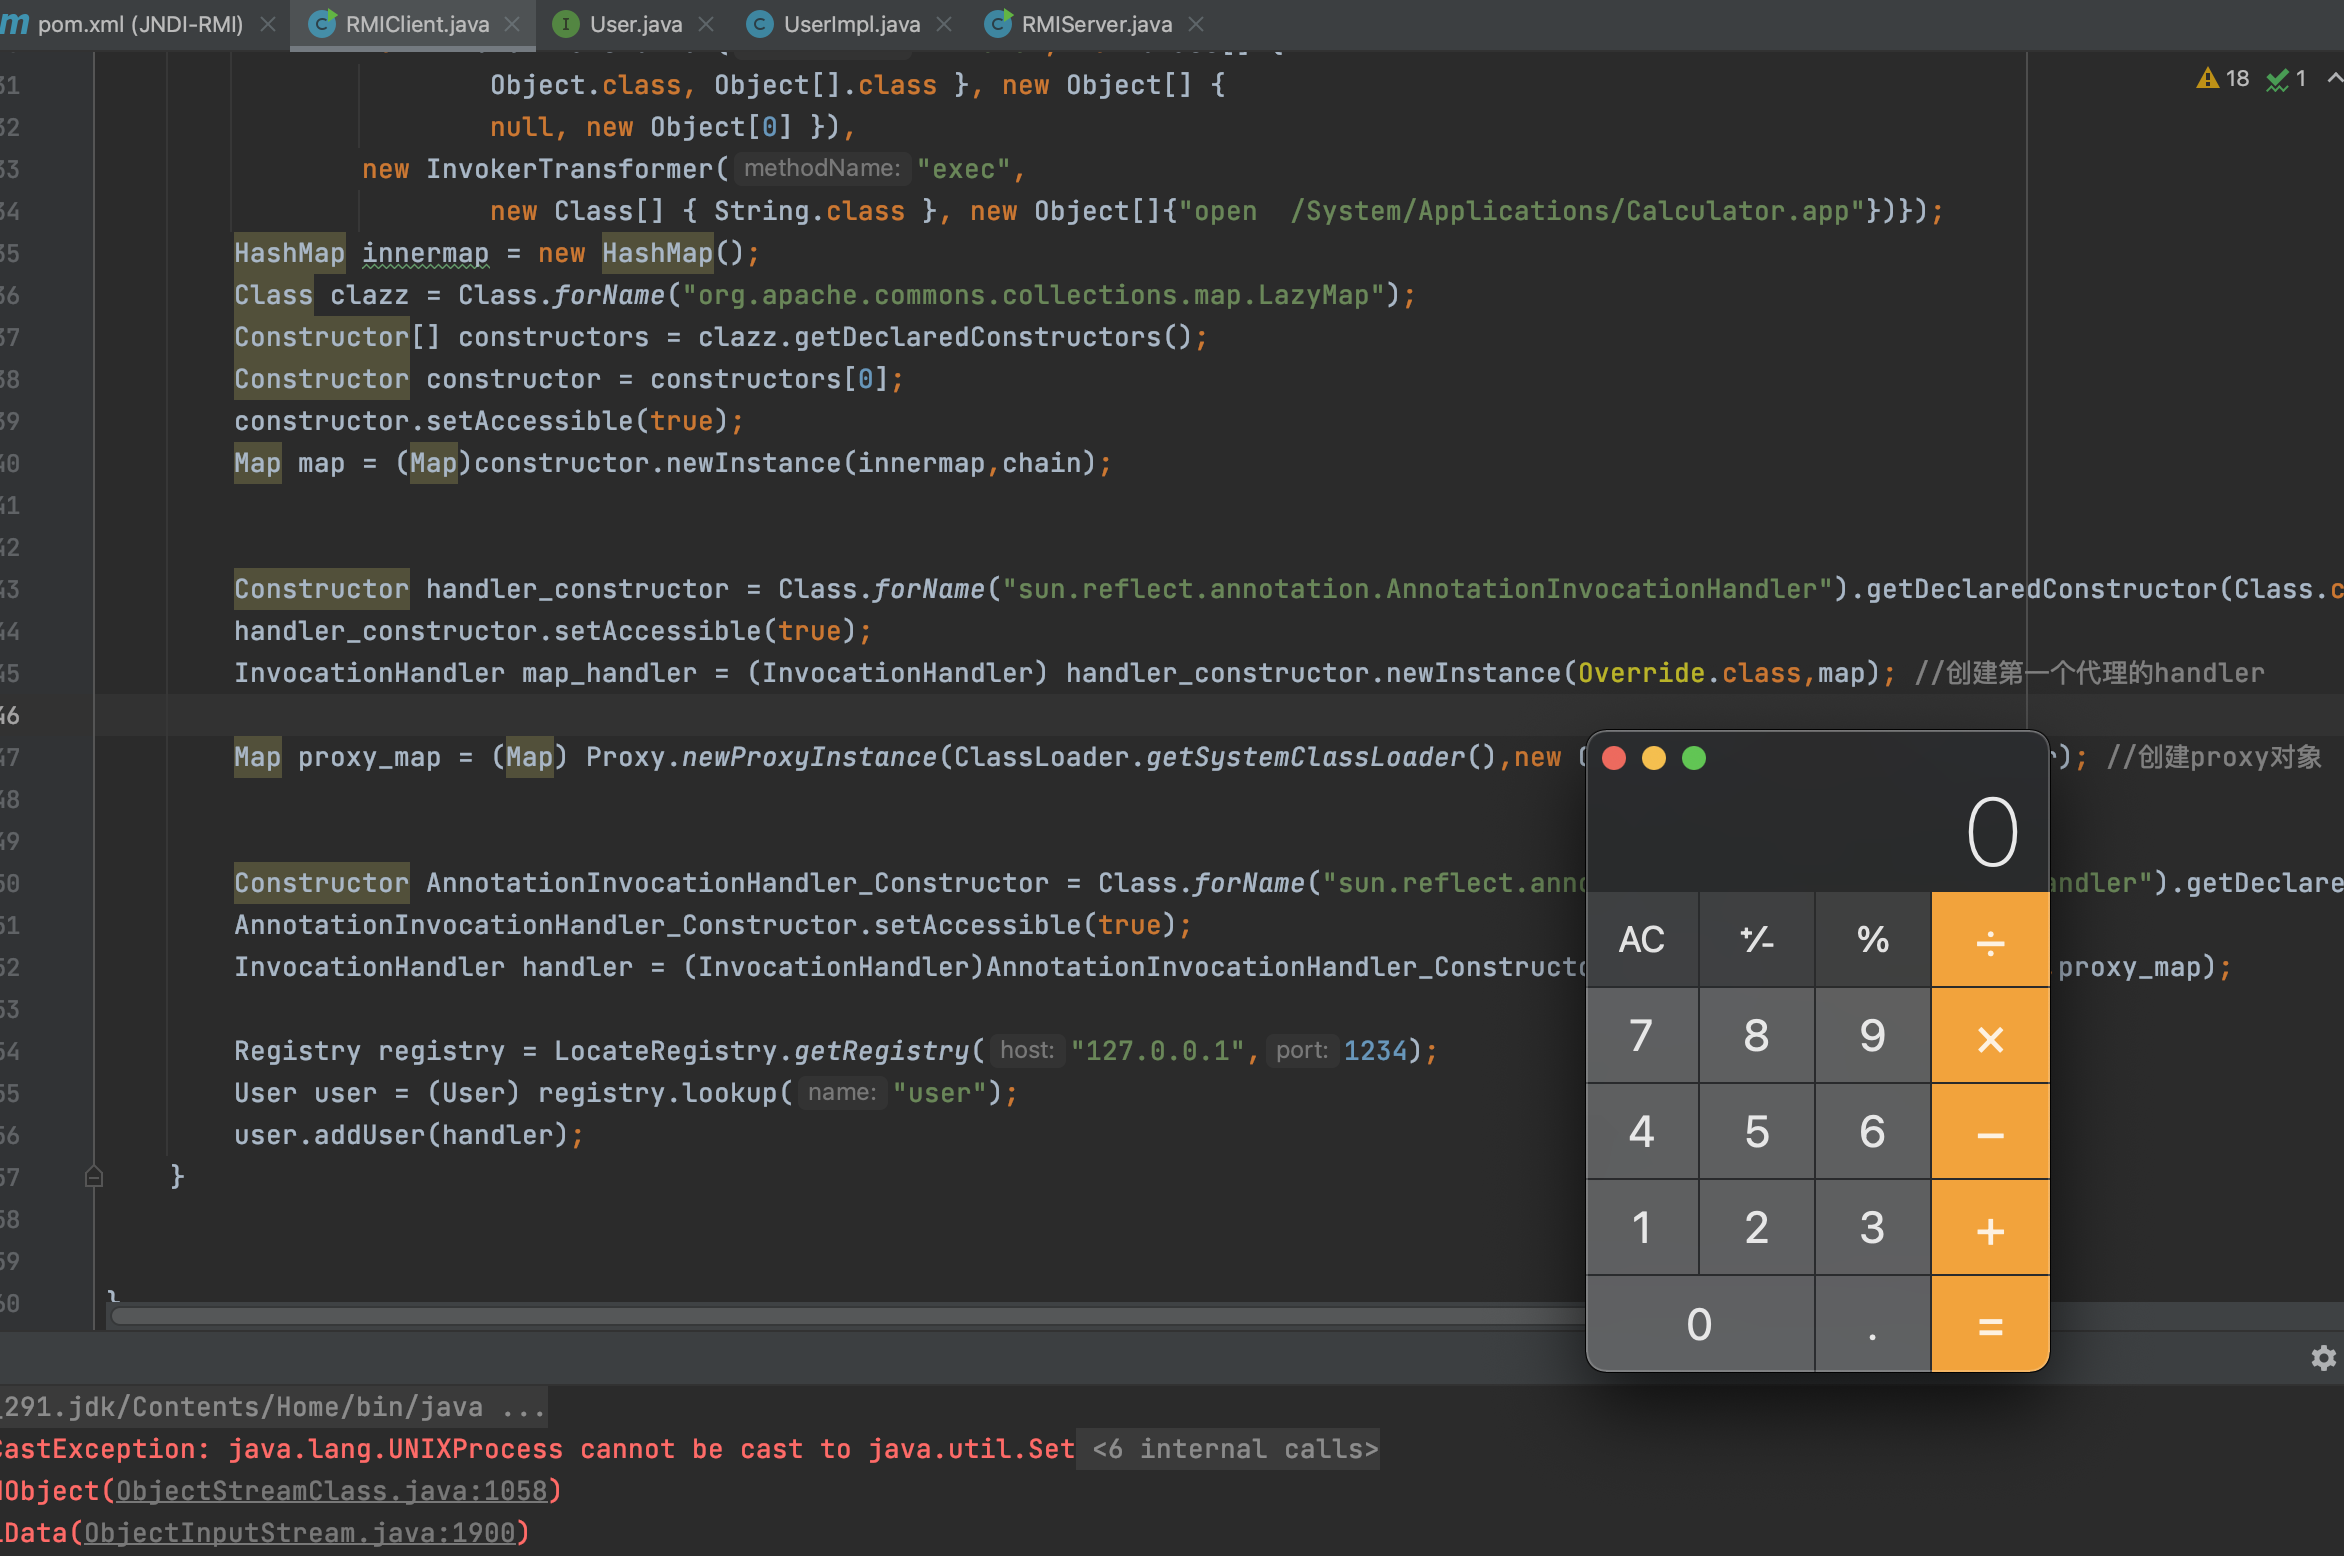
Task: Click the class icon on RMIClient.java tab
Action: [x=322, y=24]
